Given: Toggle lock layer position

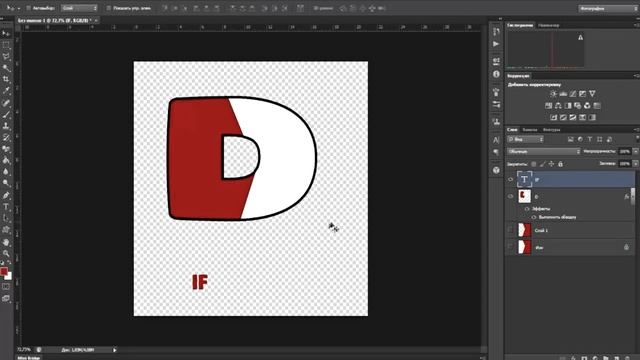Looking at the screenshot, I should click(551, 164).
